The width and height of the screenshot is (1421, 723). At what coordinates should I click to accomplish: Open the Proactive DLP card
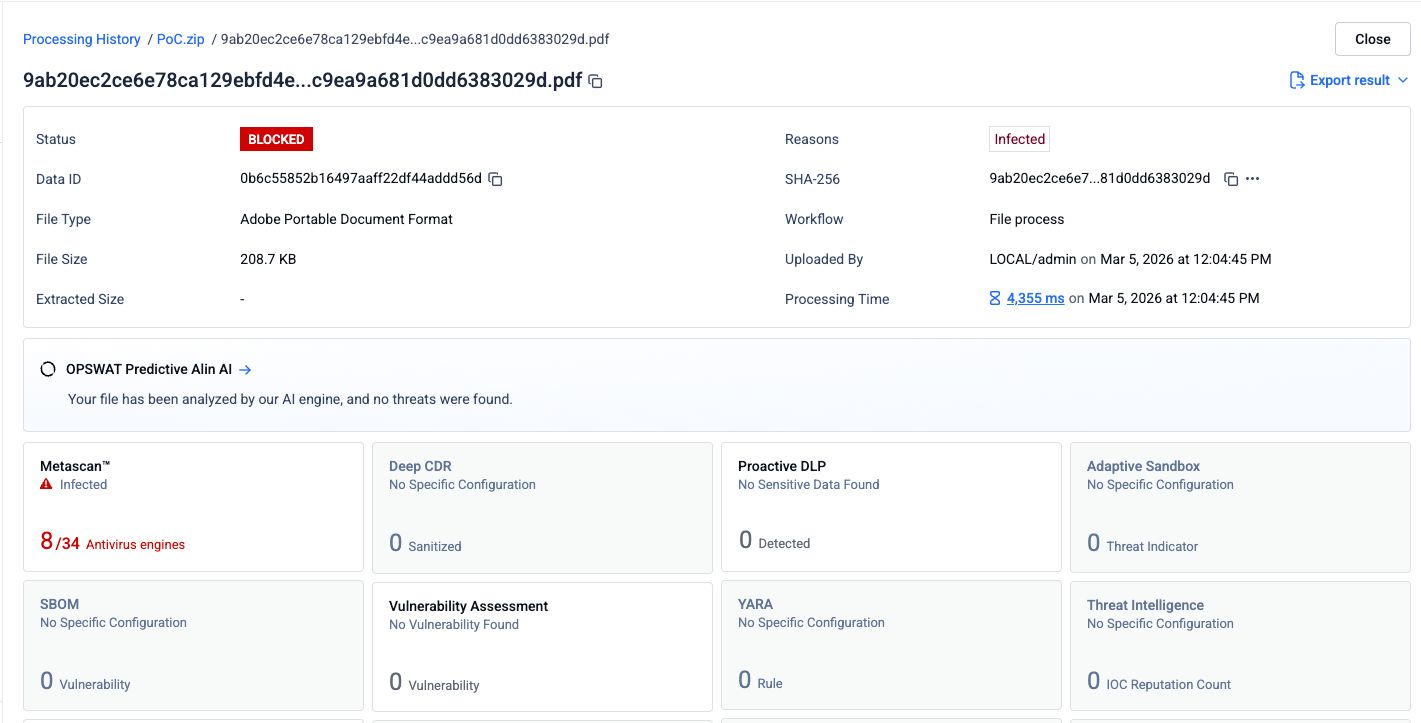click(x=891, y=507)
